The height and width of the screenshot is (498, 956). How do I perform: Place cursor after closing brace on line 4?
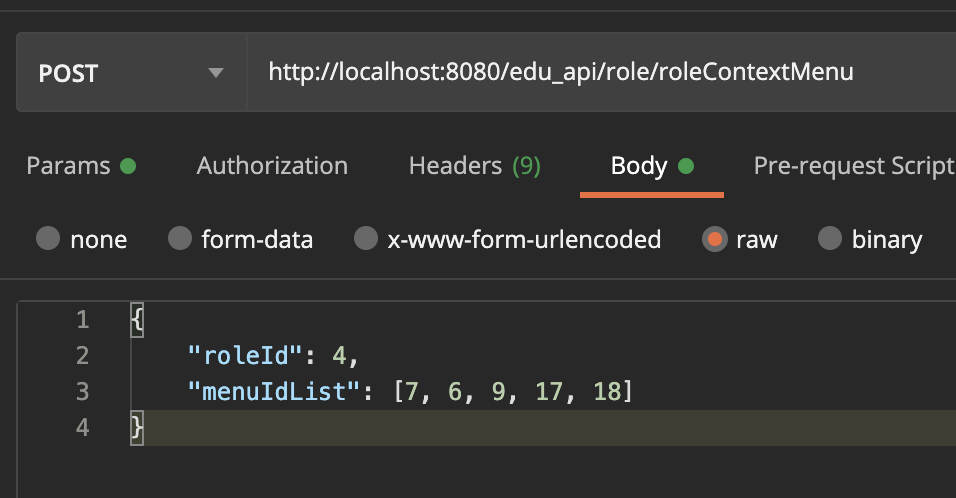point(146,428)
